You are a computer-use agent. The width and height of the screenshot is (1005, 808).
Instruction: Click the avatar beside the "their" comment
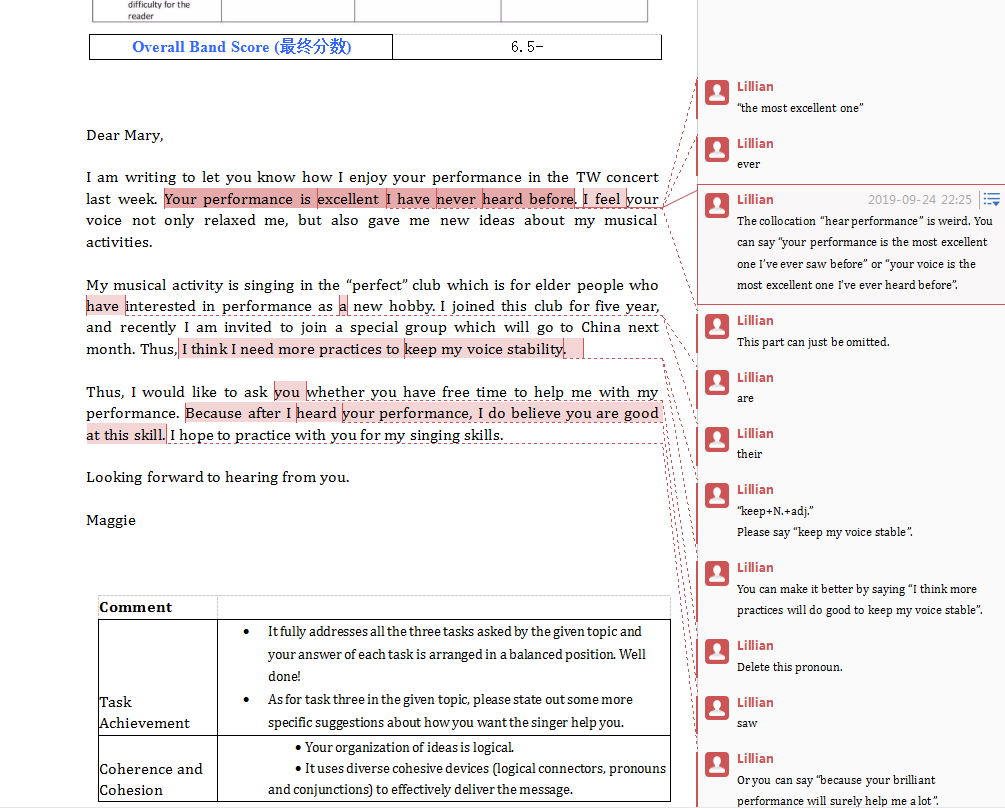[x=717, y=439]
